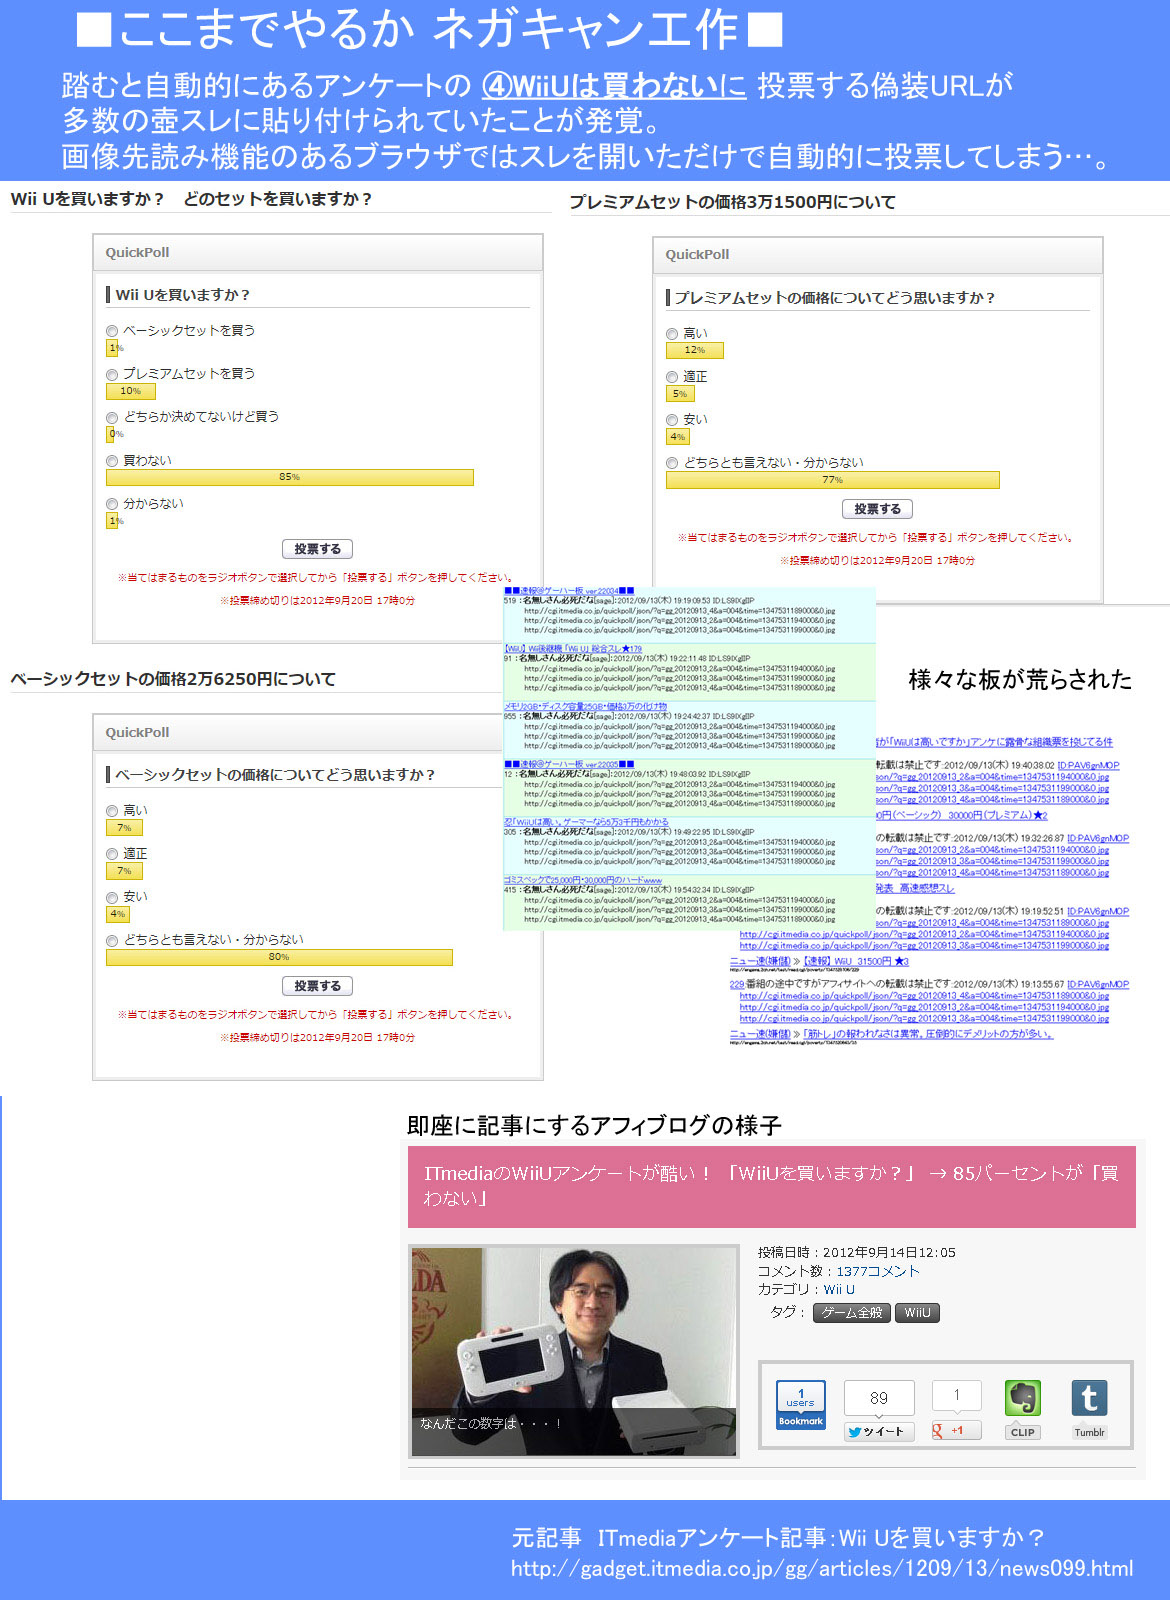Image resolution: width=1170 pixels, height=1600 pixels.
Task: Open thread link '■■速報@ゲーハー板 ver.22034■■'
Action: [x=569, y=591]
